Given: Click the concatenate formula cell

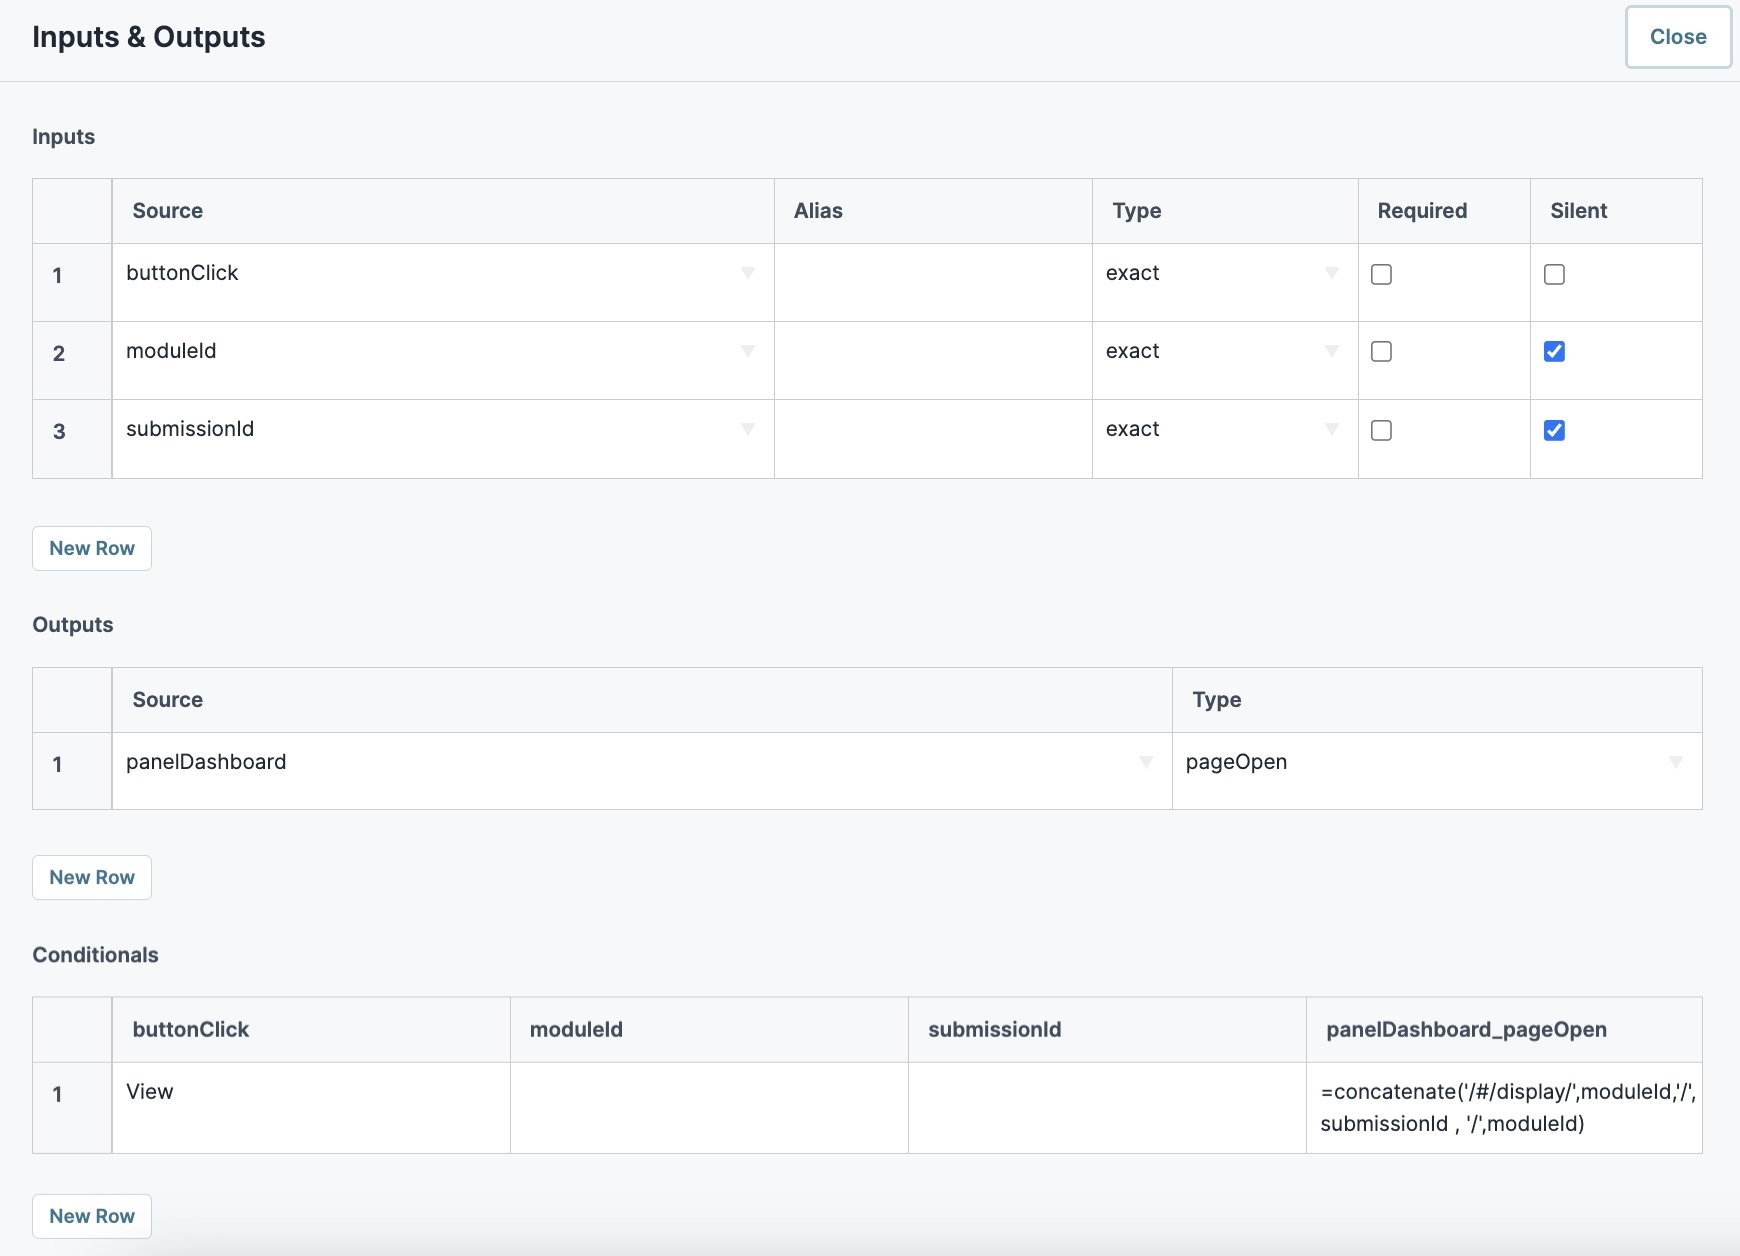Looking at the screenshot, I should pos(1504,1108).
